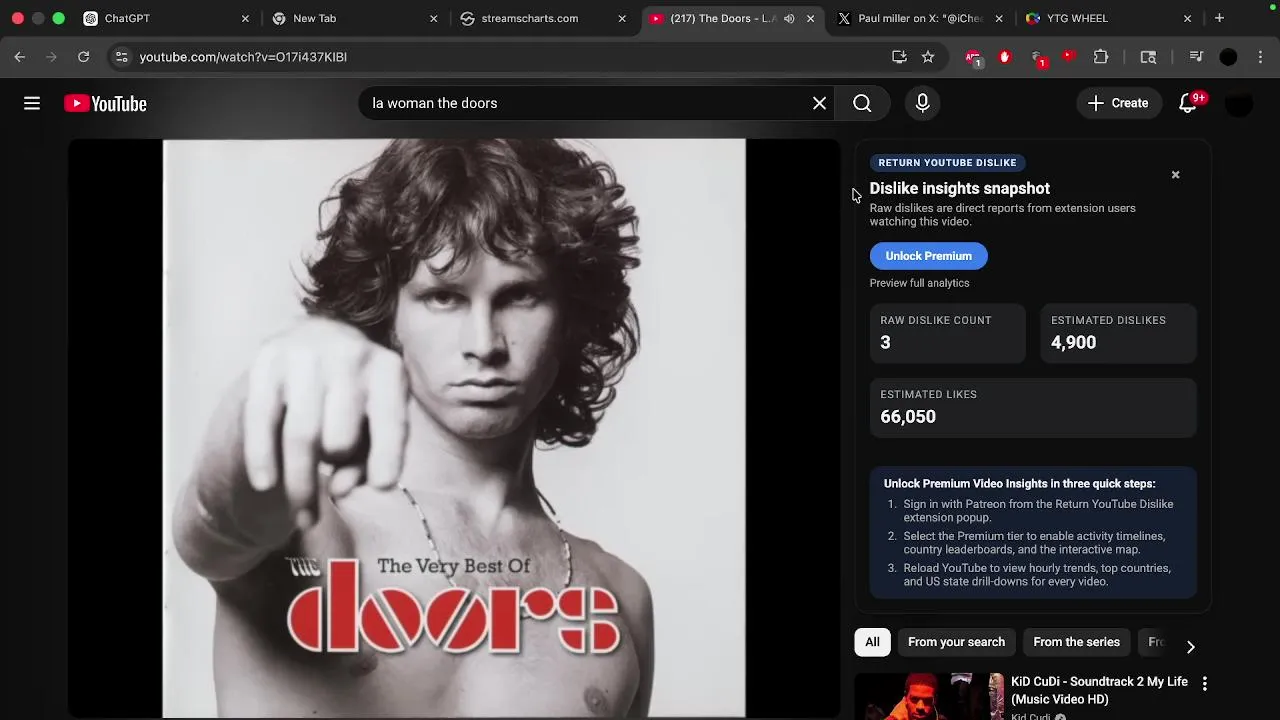Screen dimensions: 1280x720
Task: Click the Raw Dislike Count card
Action: coord(947,332)
